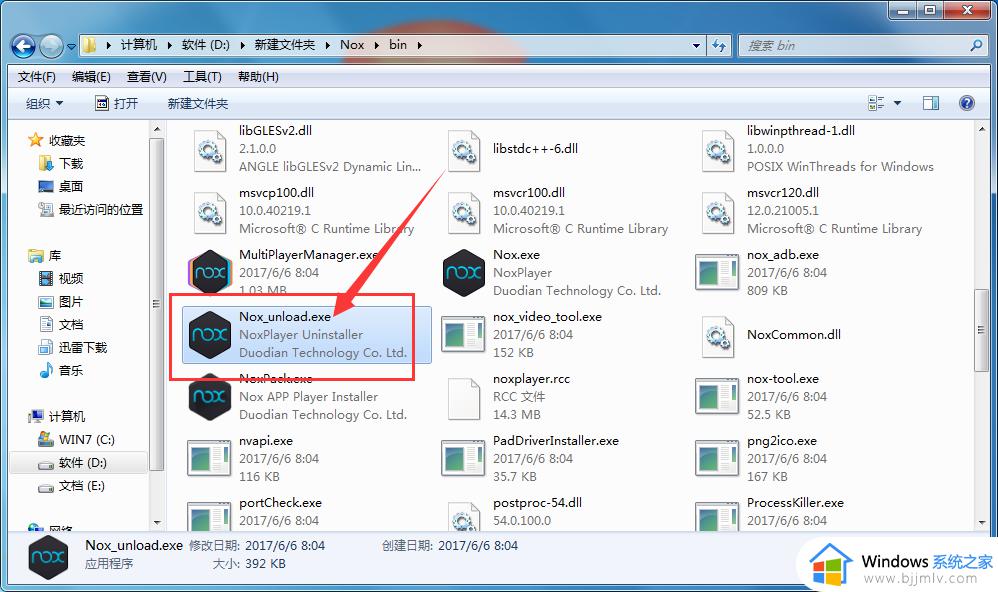This screenshot has width=998, height=592.
Task: Select the ProcessKiller.exe file icon
Action: tap(718, 517)
